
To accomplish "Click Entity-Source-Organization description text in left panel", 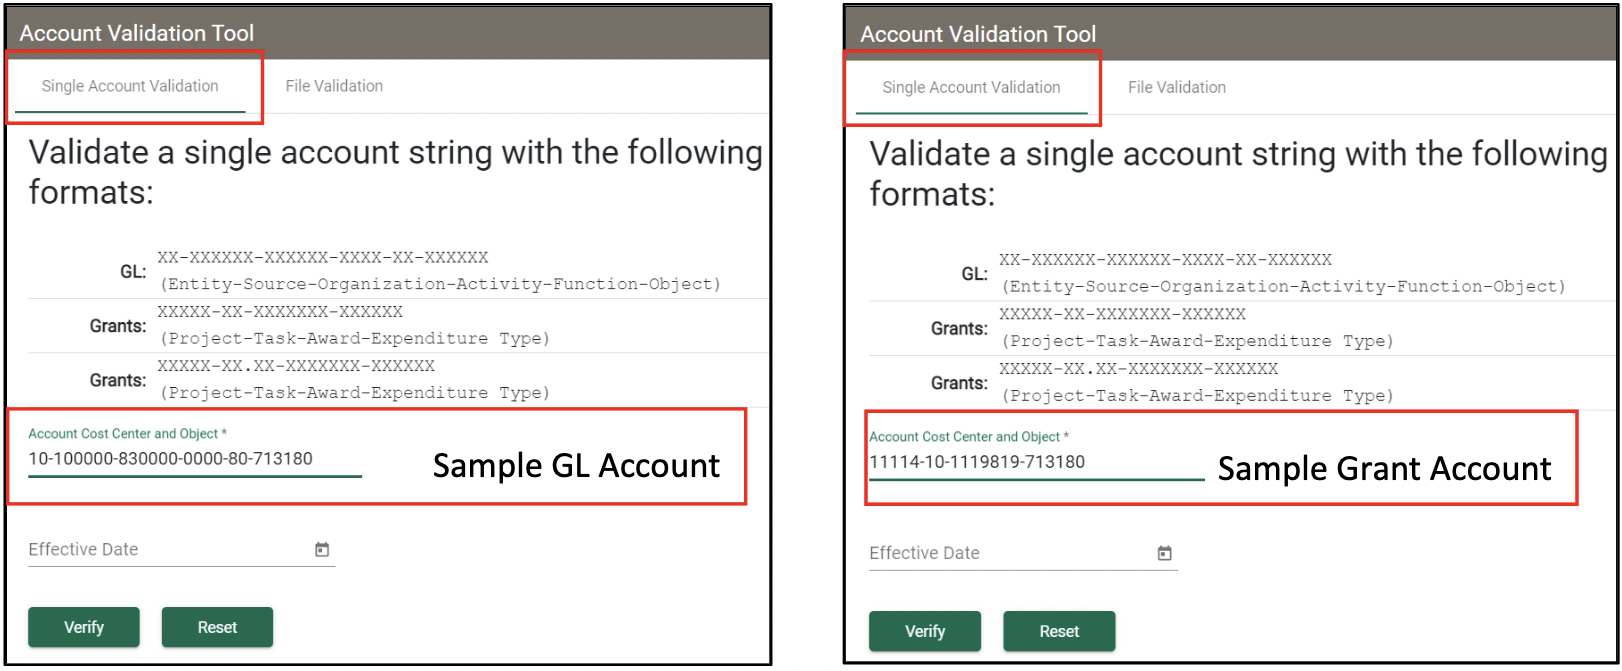I will pyautogui.click(x=440, y=284).
